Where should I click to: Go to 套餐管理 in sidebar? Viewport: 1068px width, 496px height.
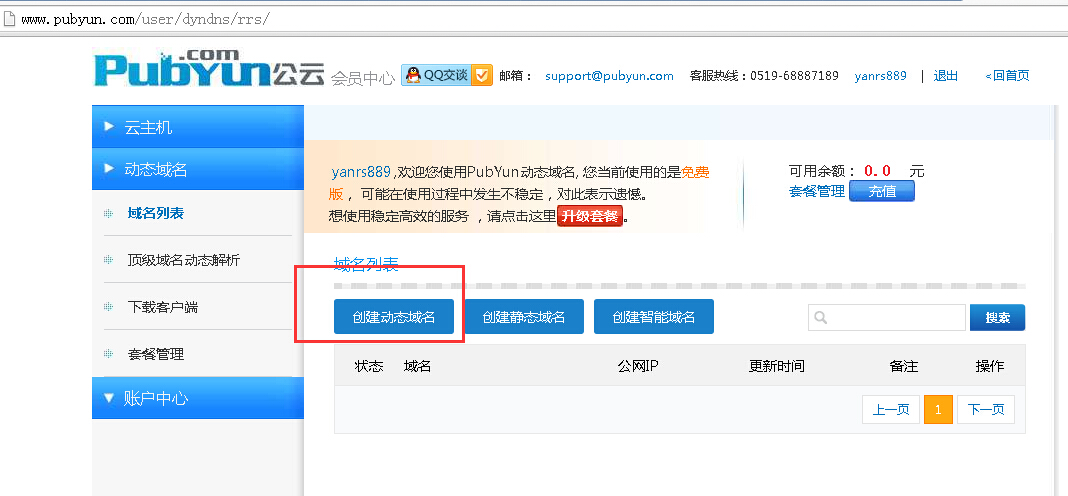156,354
